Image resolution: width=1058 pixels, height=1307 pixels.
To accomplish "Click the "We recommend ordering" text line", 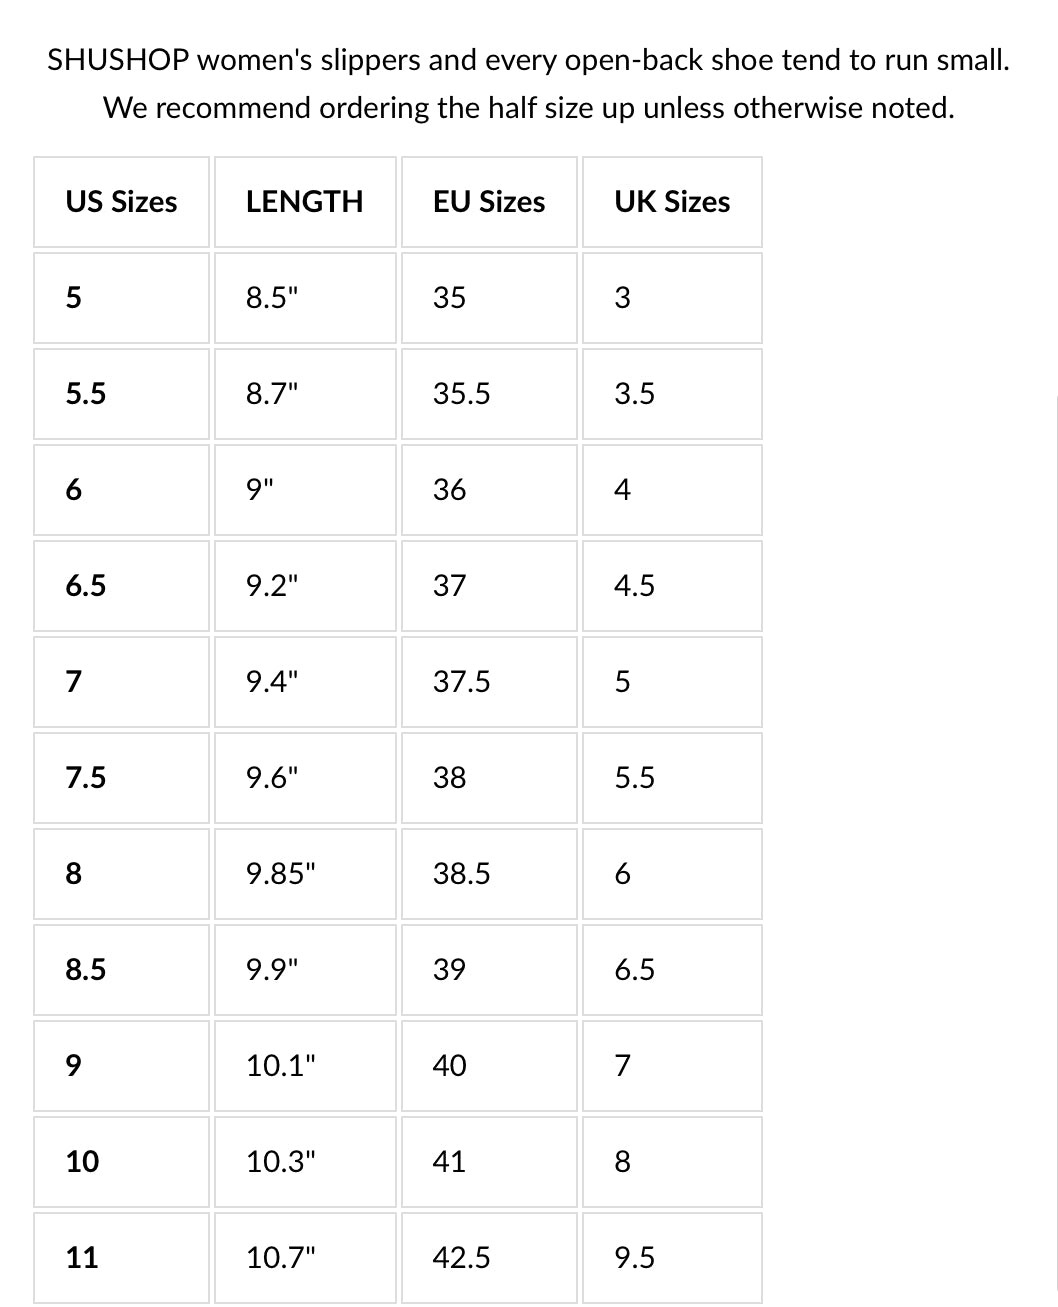I will click(x=528, y=108).
